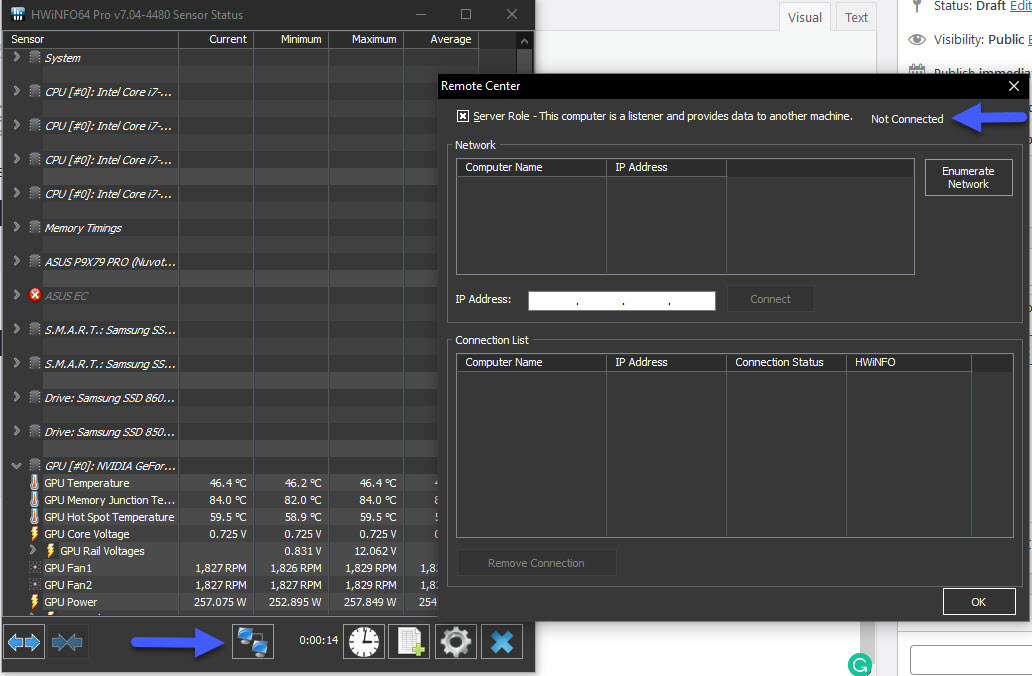The image size is (1032, 676).
Task: Click the sensor list scrollbar up arrow
Action: click(x=524, y=41)
